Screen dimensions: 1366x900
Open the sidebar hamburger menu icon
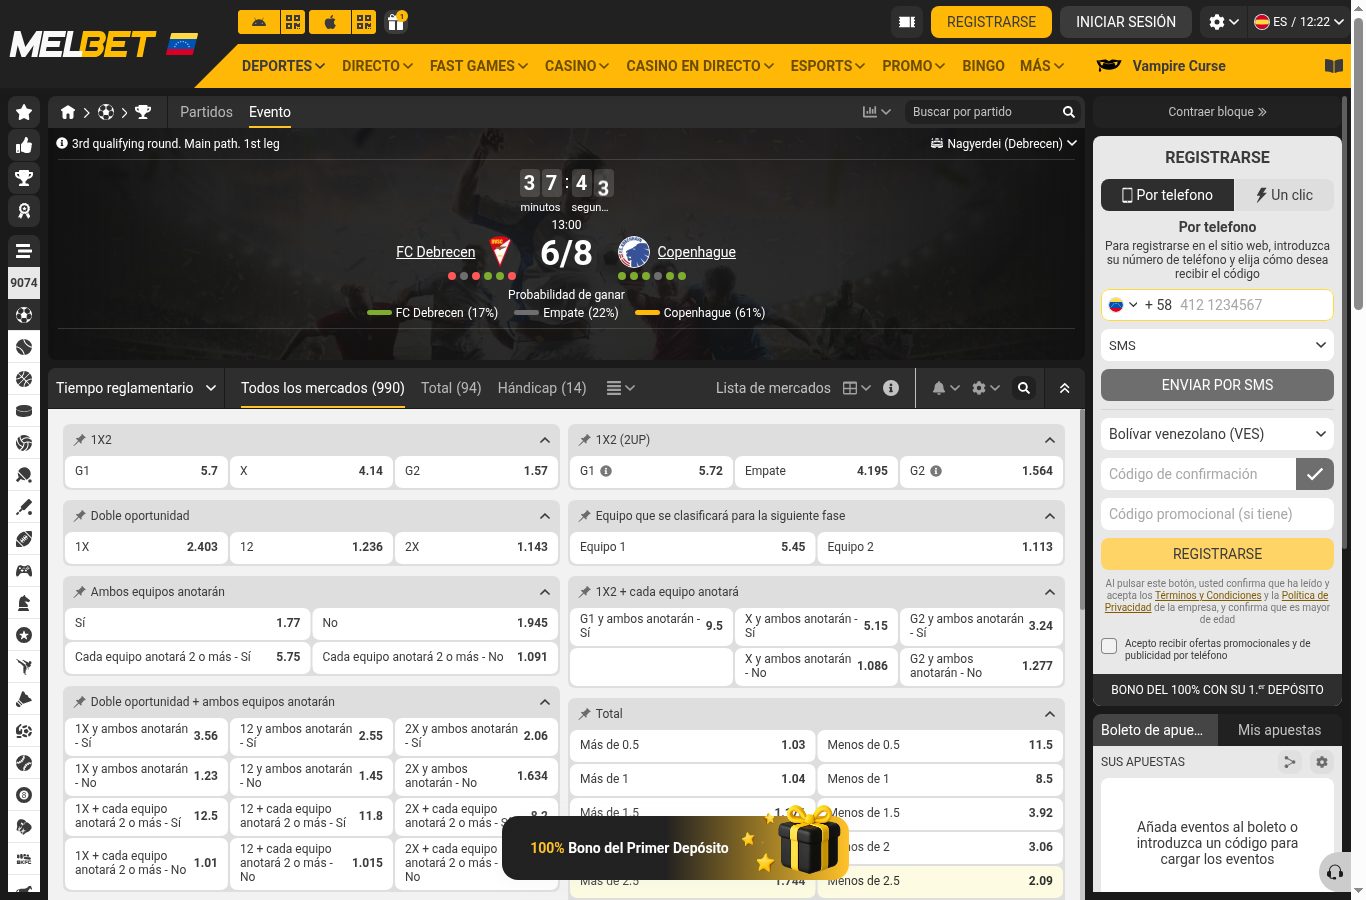pos(24,251)
